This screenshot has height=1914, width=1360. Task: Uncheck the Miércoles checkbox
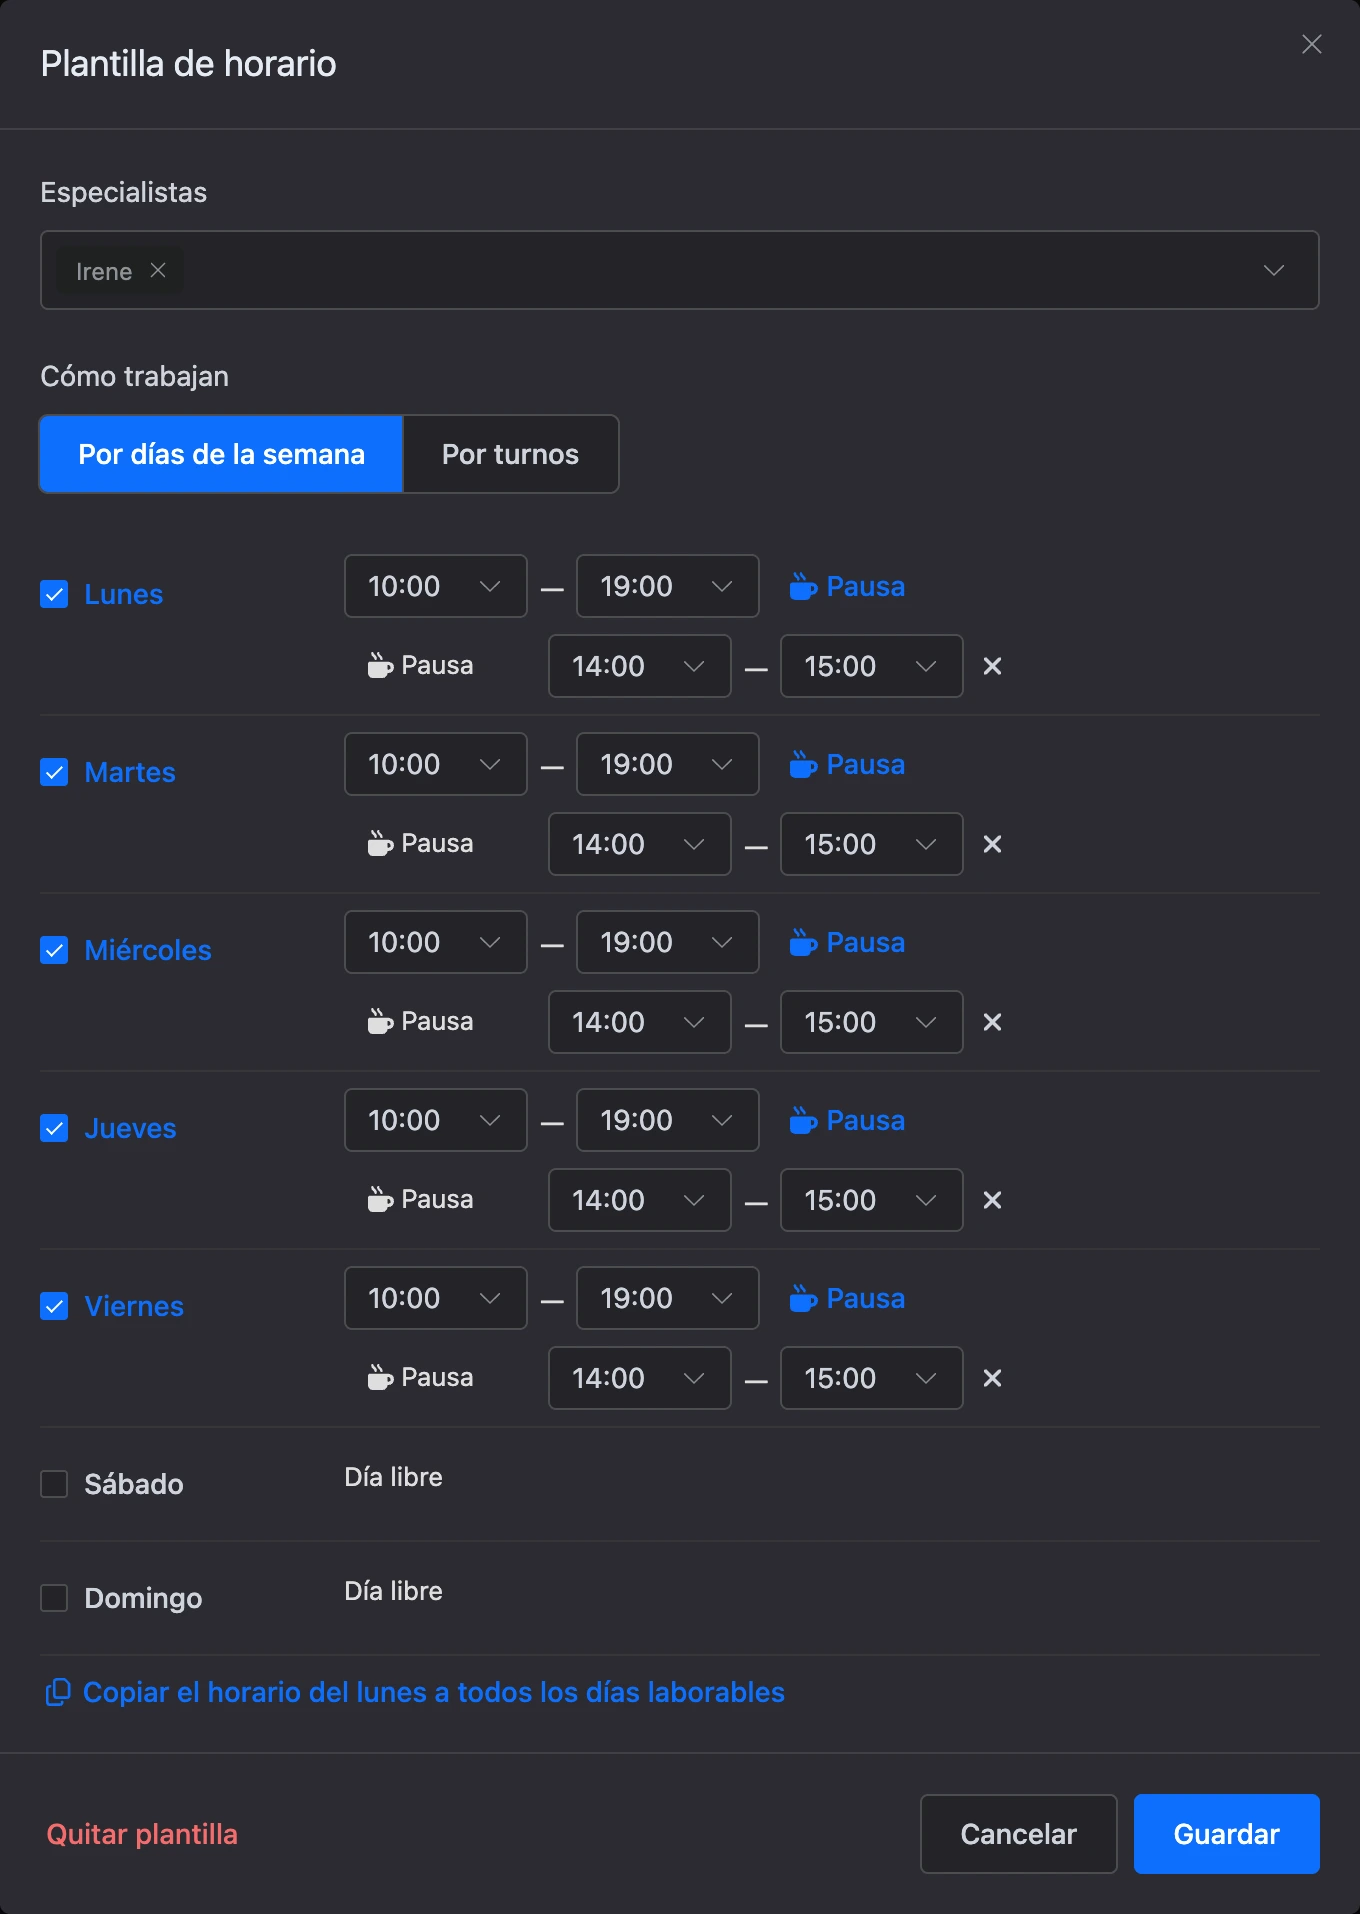(x=54, y=950)
